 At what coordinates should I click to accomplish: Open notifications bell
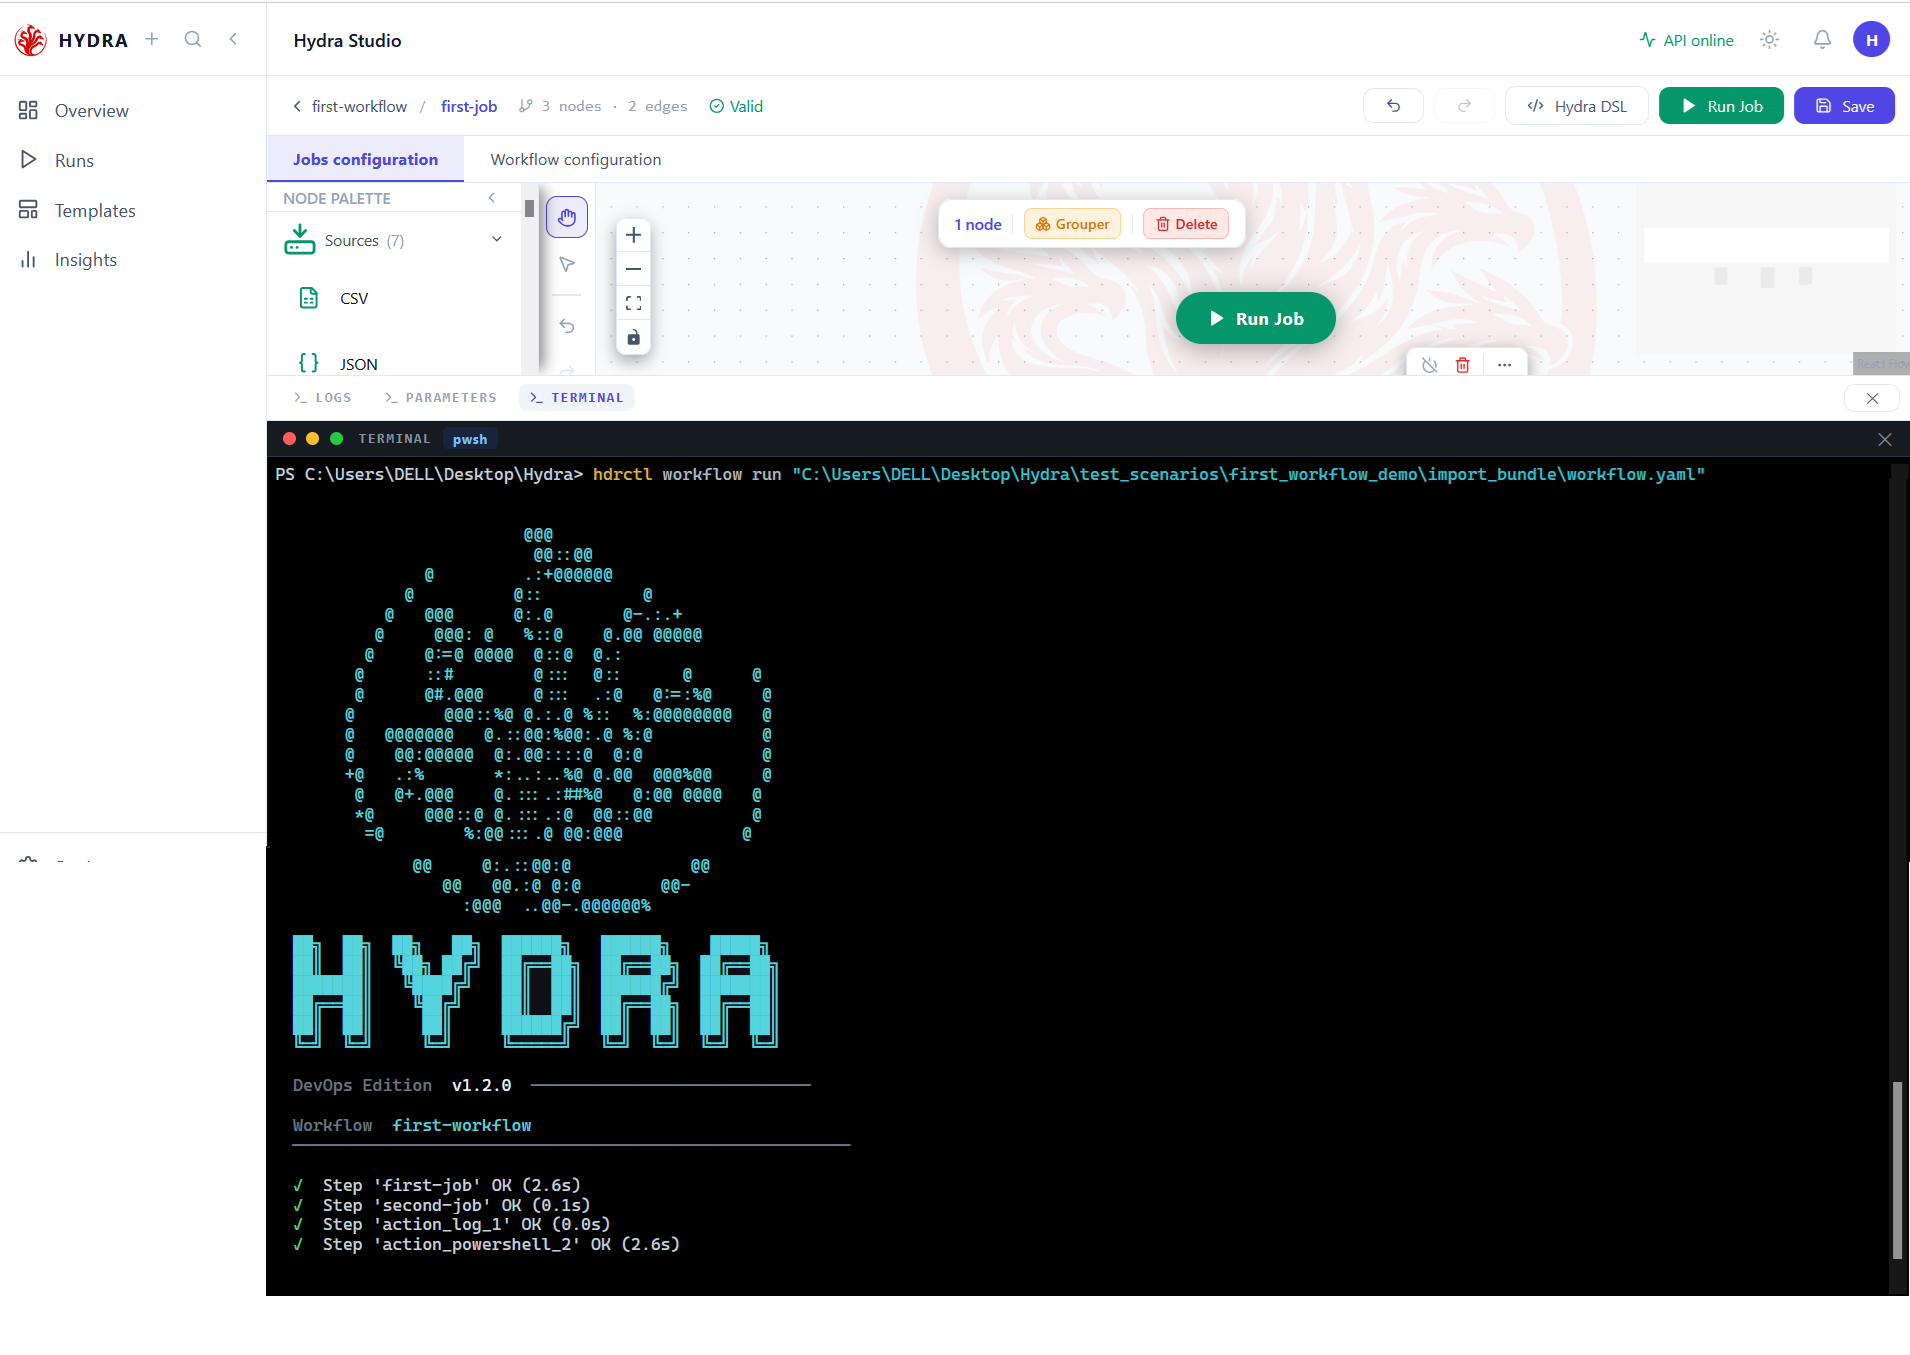1822,40
